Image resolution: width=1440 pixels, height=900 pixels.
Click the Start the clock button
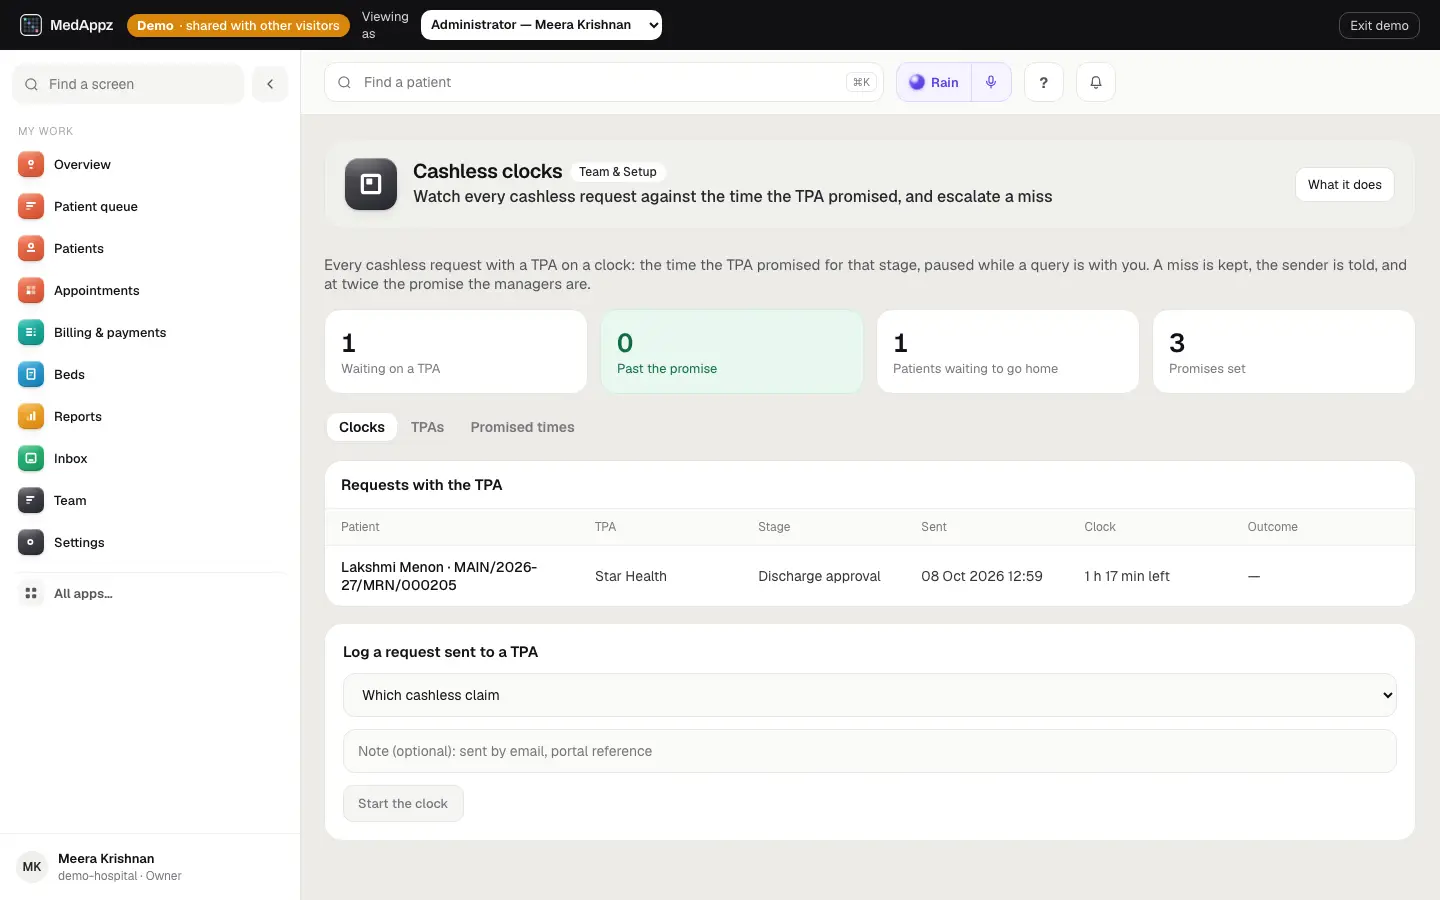pos(403,803)
